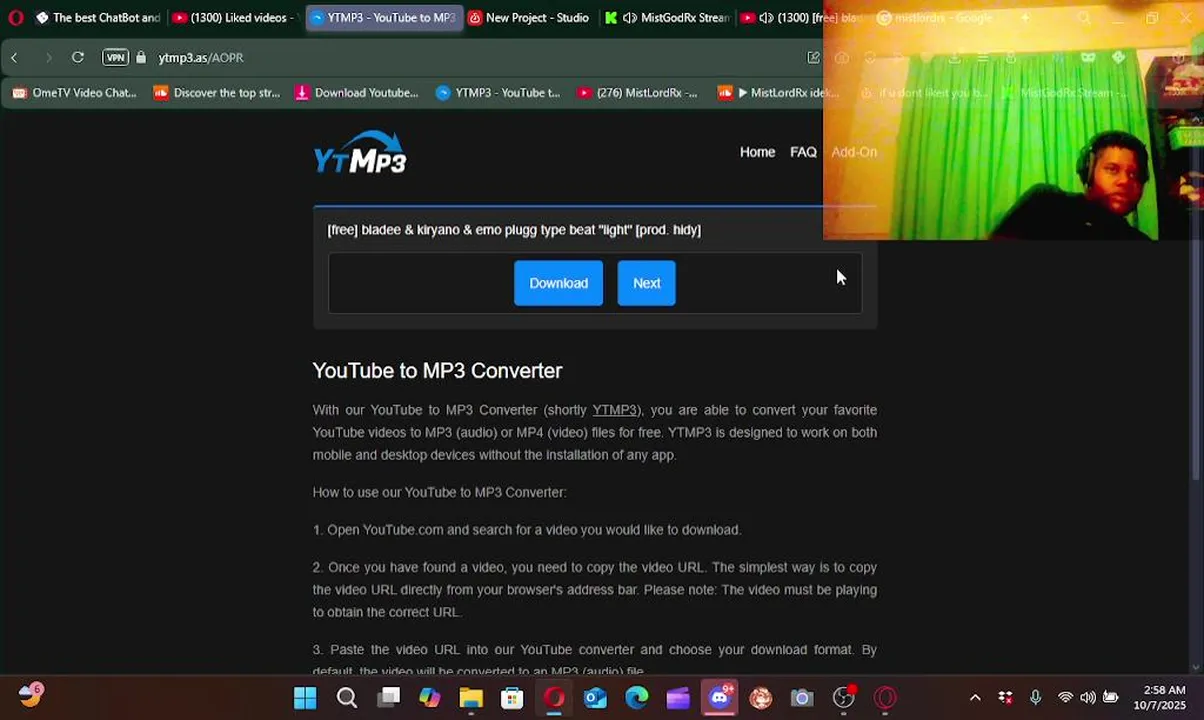Open Microsoft Edge from taskbar
The image size is (1204, 720).
pos(637,698)
